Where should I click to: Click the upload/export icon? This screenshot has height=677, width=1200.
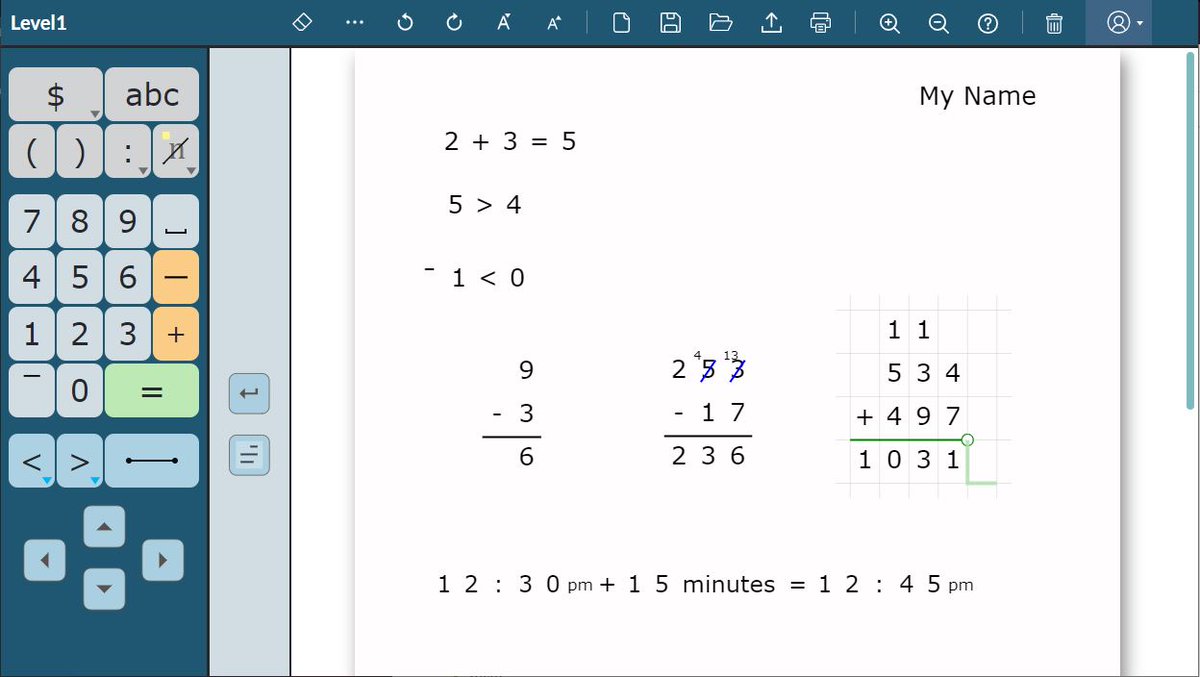click(771, 22)
